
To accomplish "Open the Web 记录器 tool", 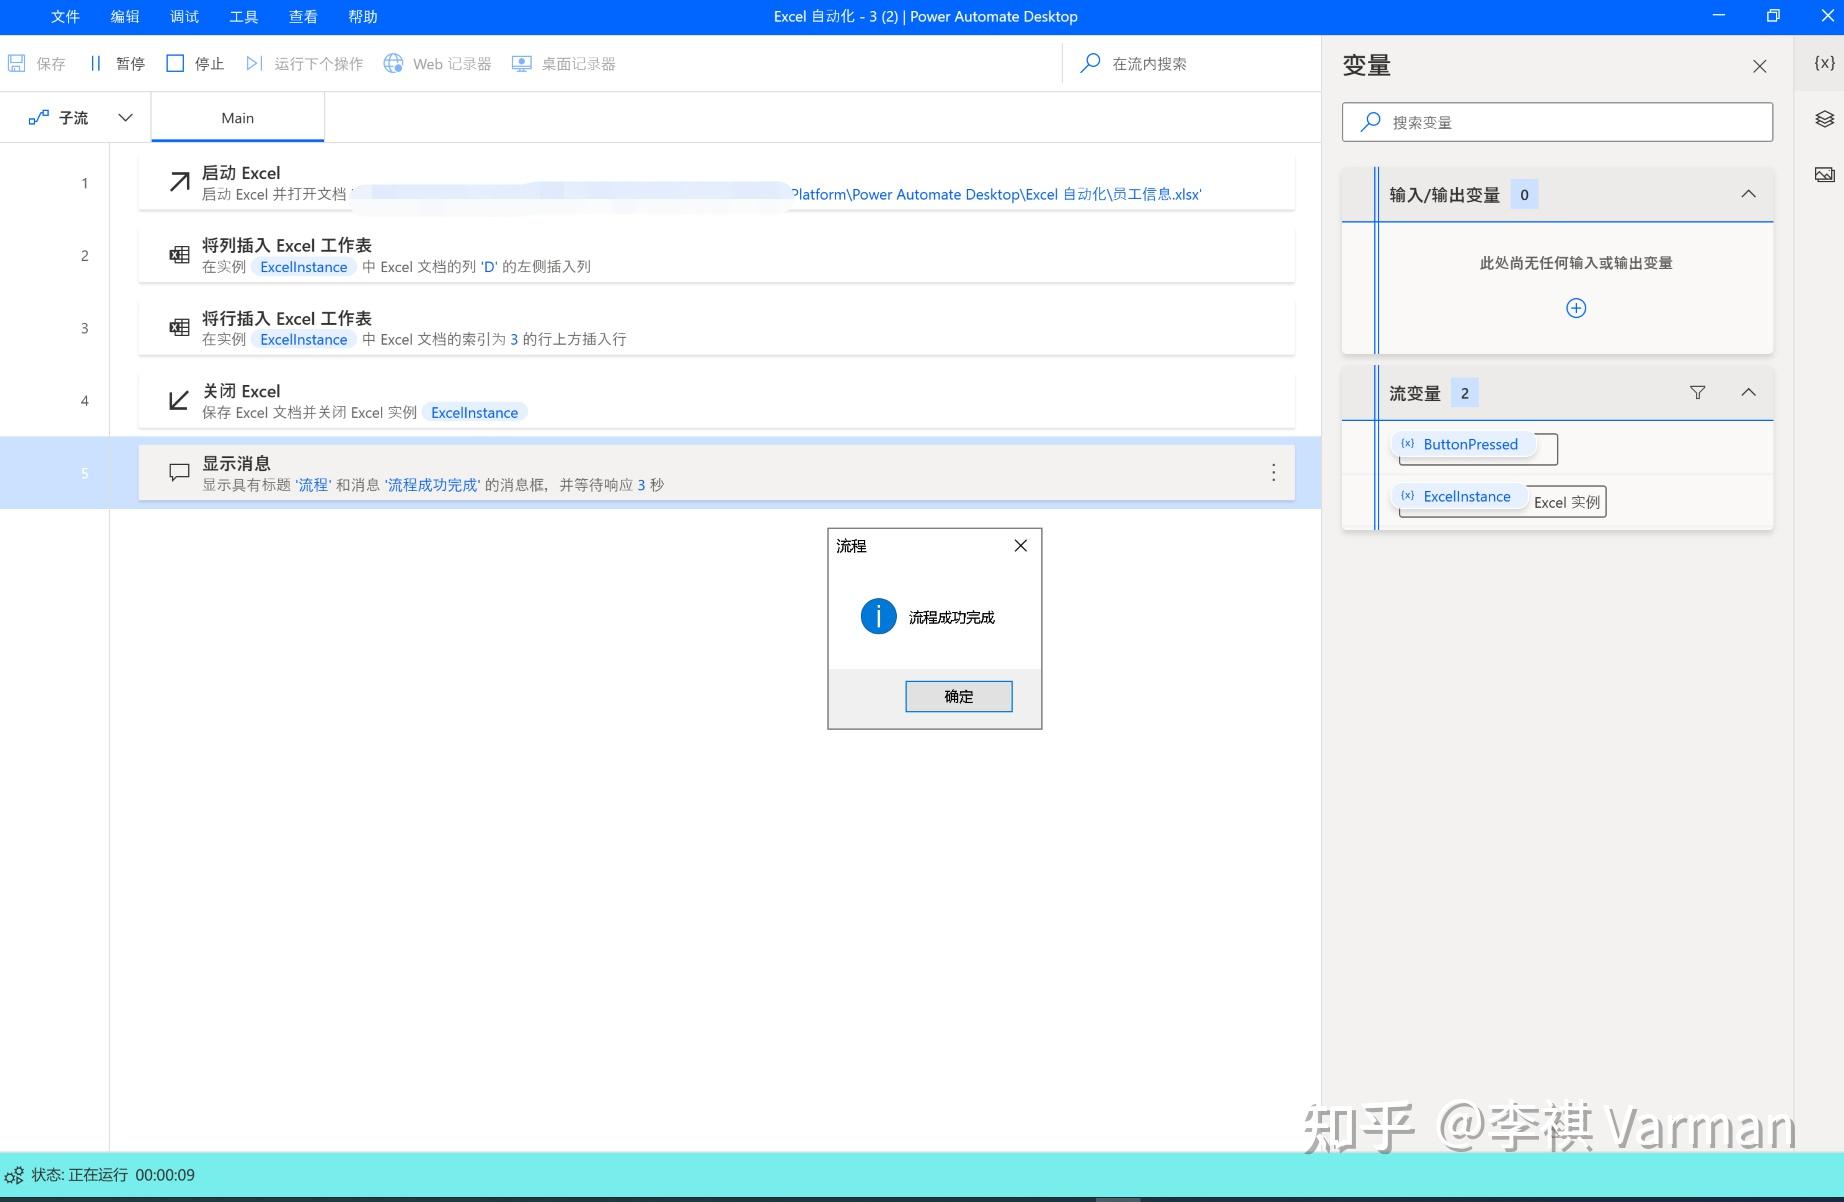I will click(394, 62).
